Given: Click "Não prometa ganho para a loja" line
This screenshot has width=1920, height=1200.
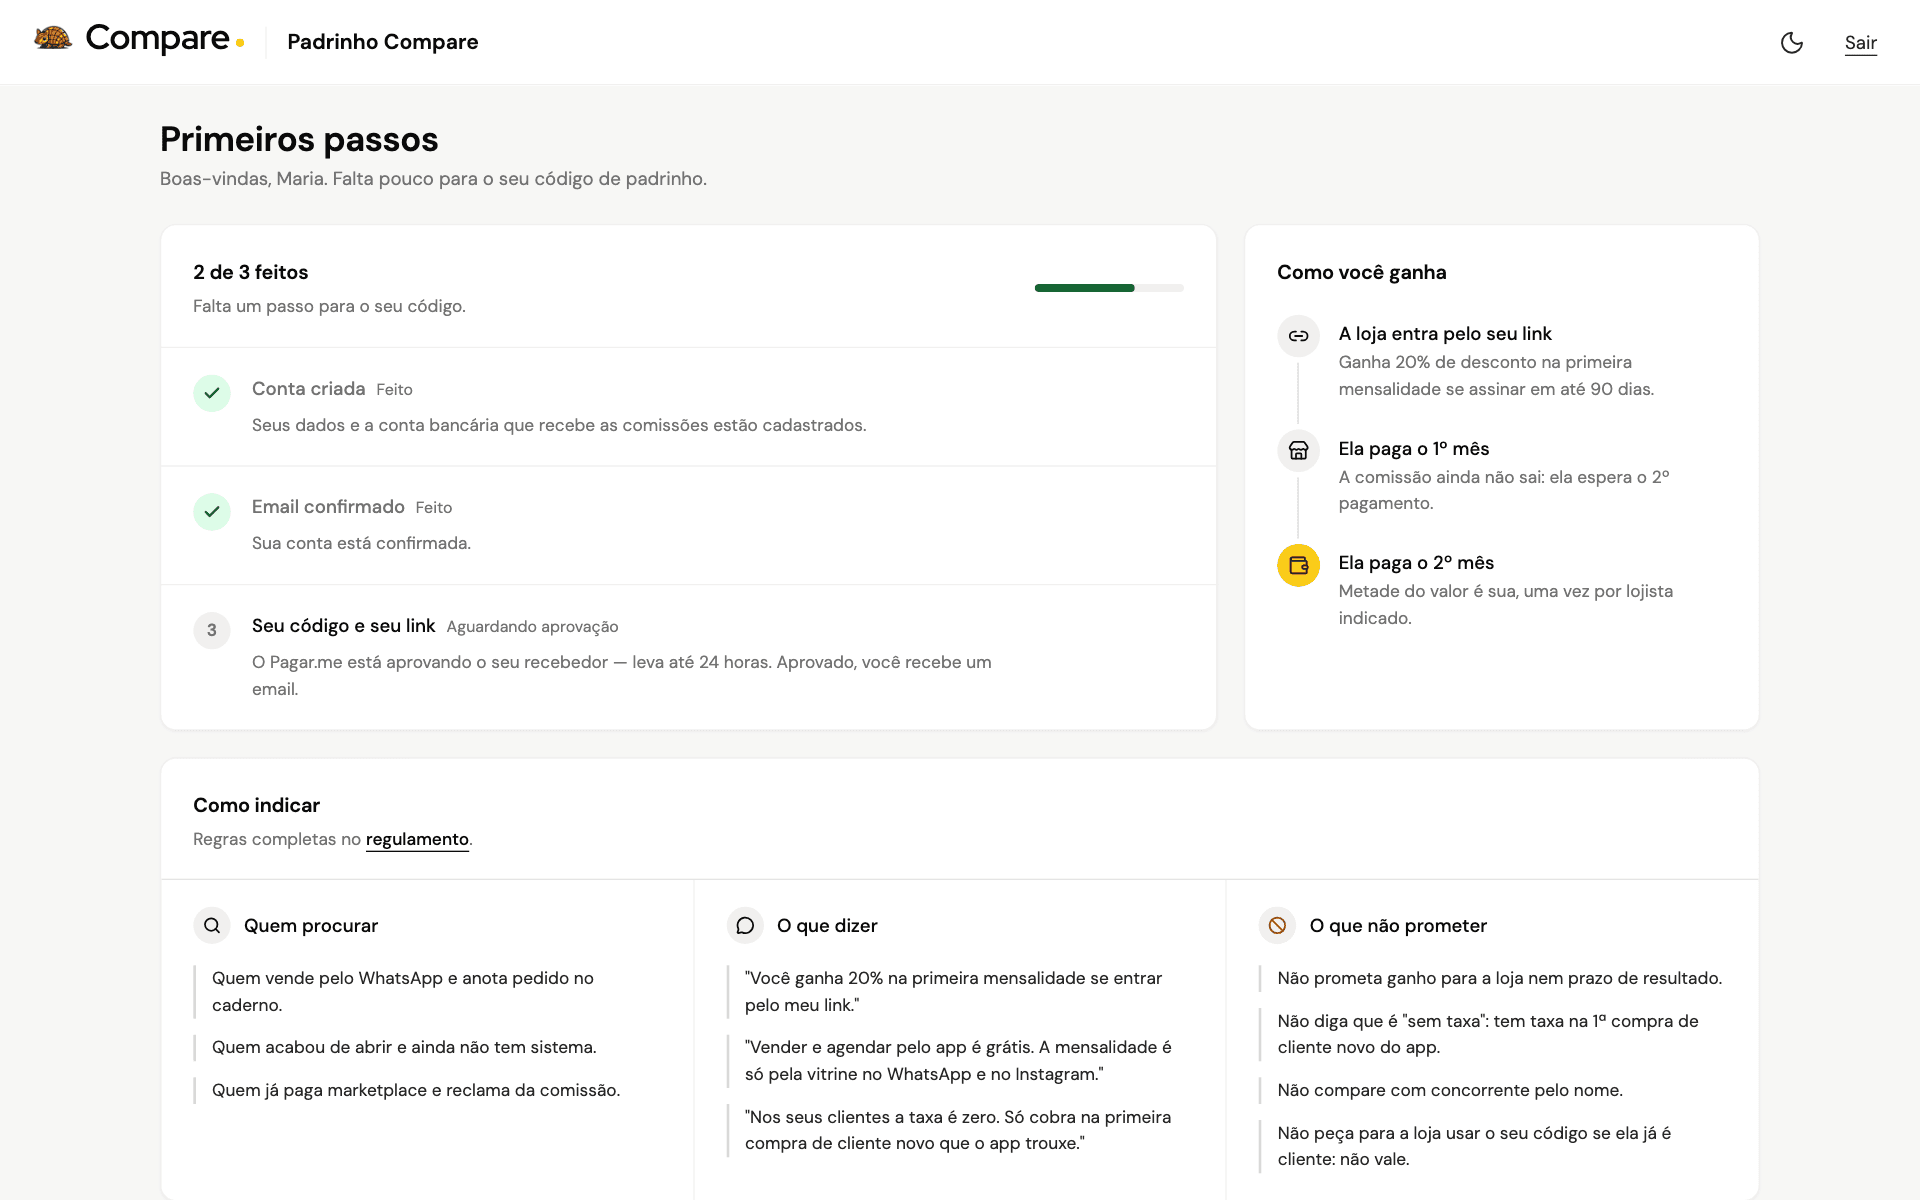Looking at the screenshot, I should point(1499,978).
